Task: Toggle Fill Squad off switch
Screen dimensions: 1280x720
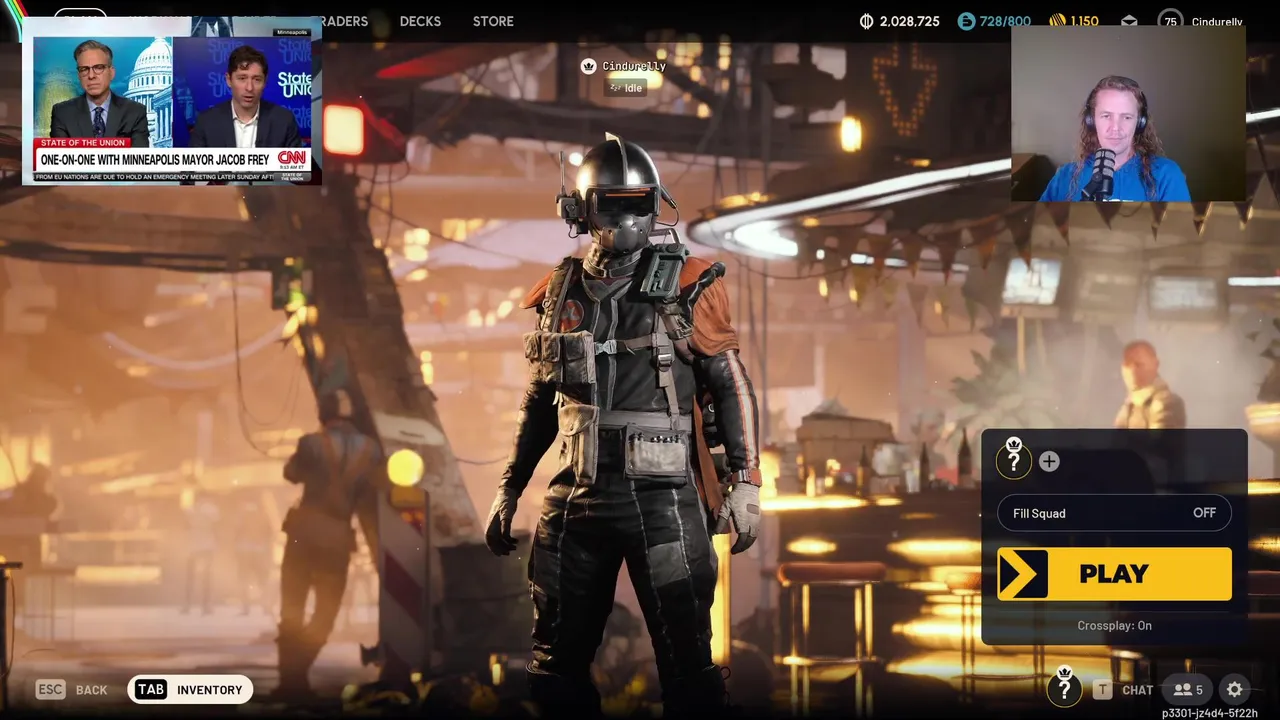Action: [1114, 513]
